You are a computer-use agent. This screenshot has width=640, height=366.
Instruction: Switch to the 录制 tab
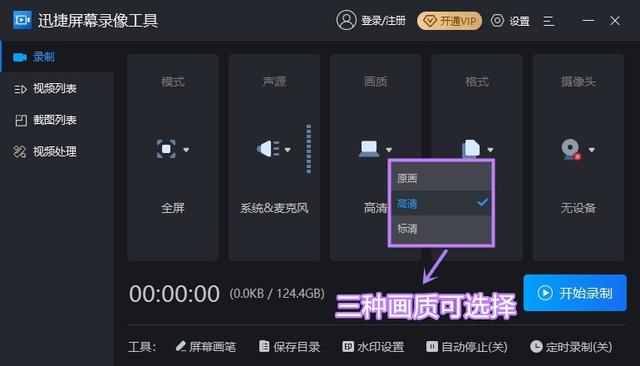57,57
